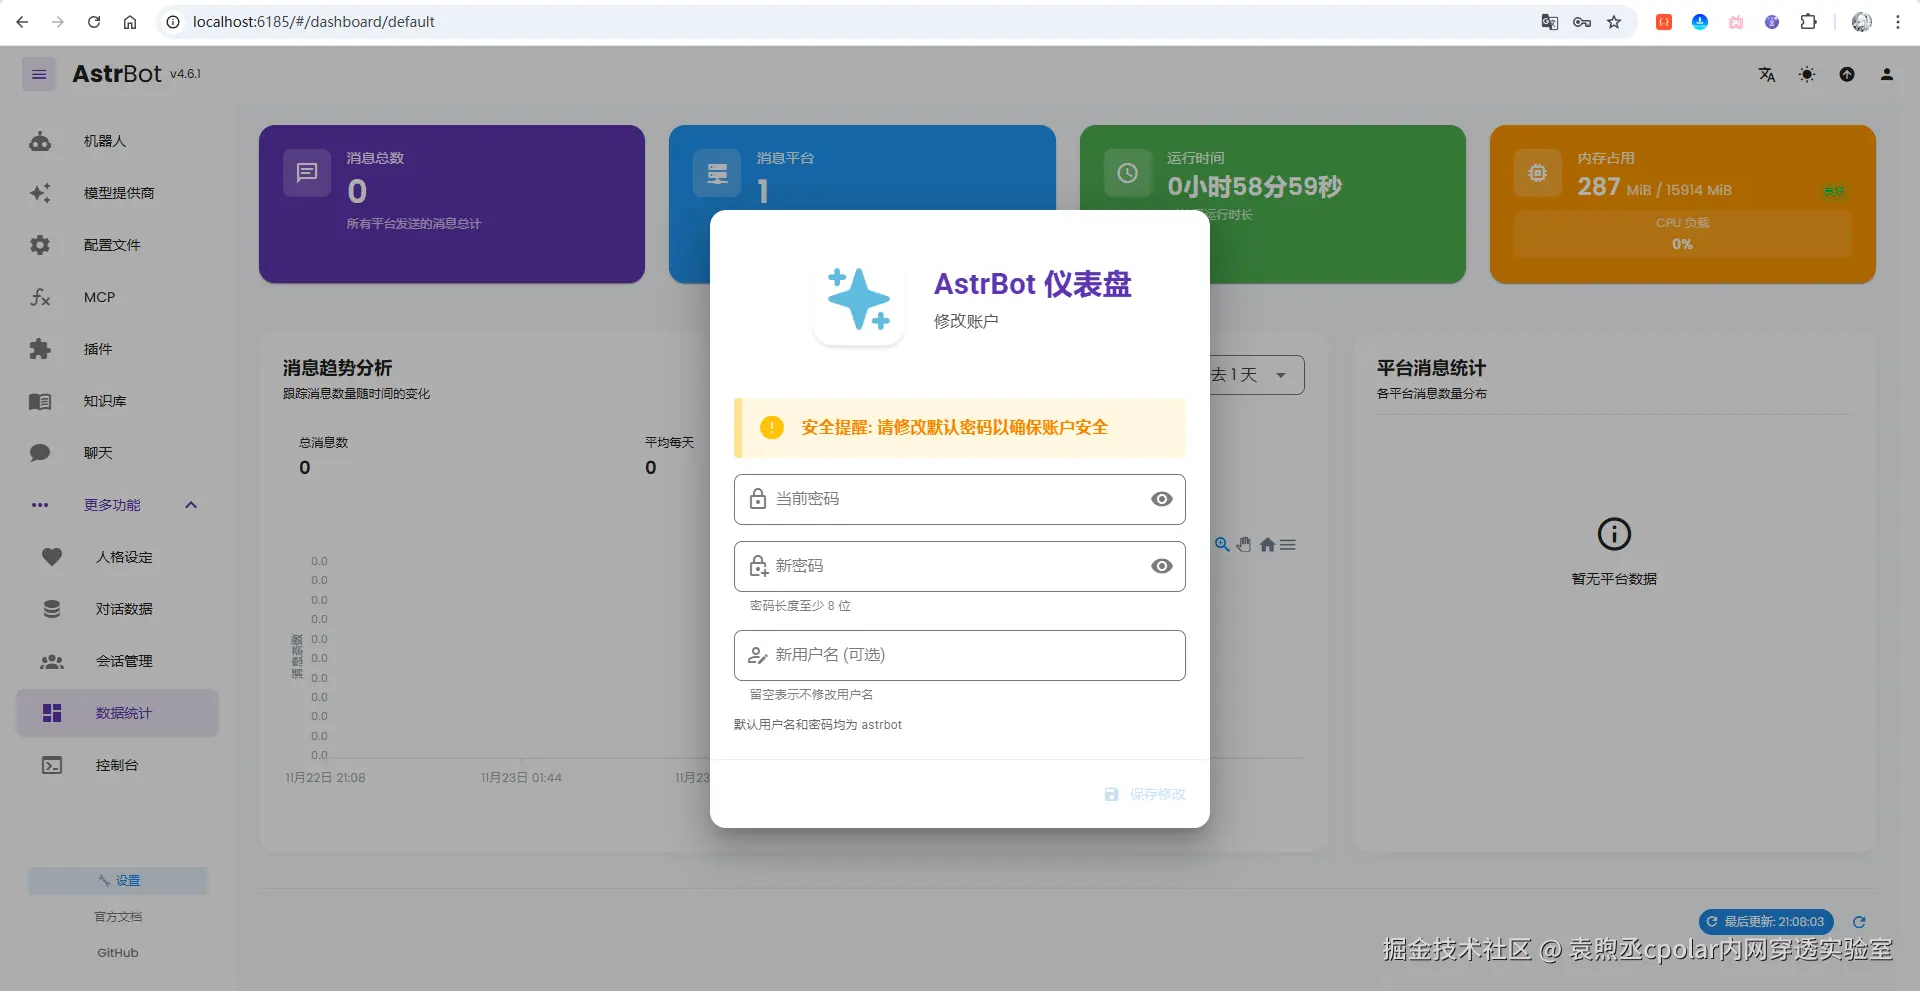
Task: Toggle the sidebar hamburger menu
Action: [39, 74]
